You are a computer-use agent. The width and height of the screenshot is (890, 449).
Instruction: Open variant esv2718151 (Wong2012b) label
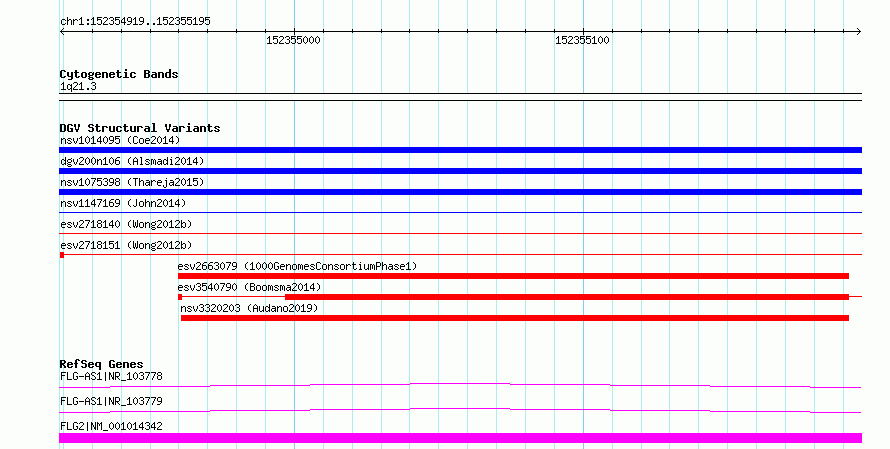click(x=126, y=245)
